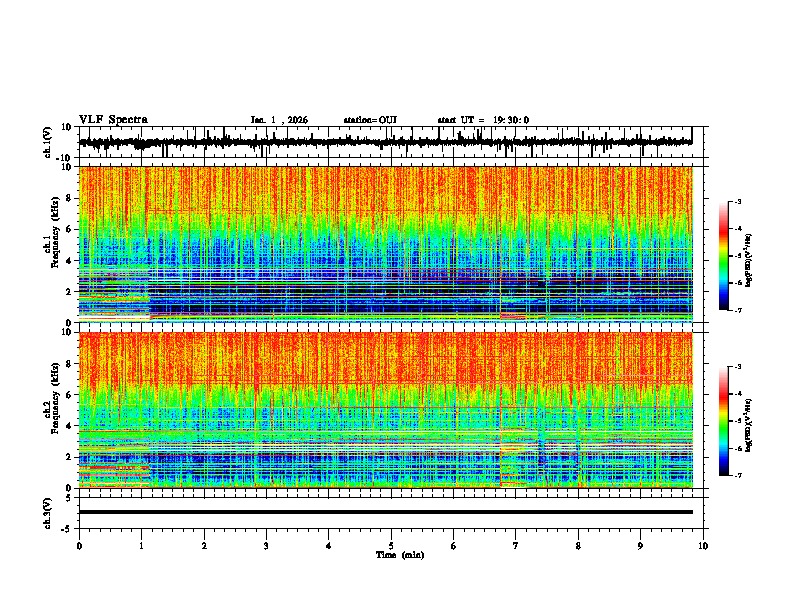Click the time axis tick label "0"
The image size is (792, 612).
[x=79, y=546]
